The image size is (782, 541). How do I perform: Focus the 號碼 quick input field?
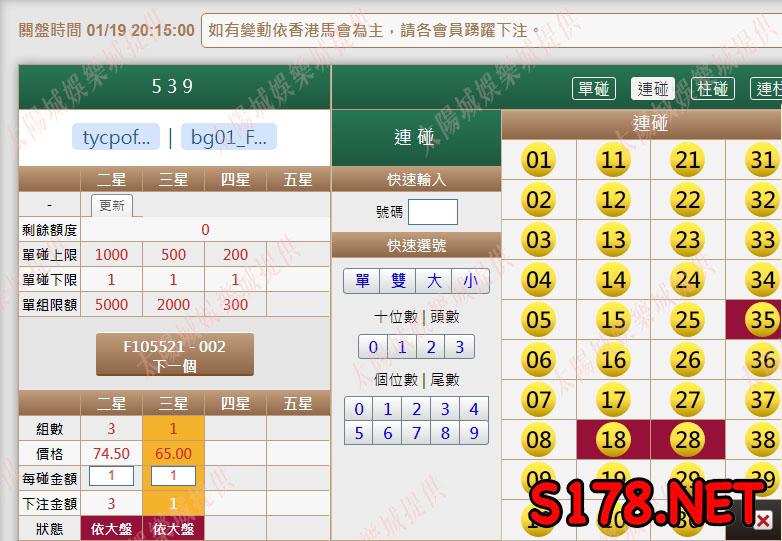[x=433, y=212]
